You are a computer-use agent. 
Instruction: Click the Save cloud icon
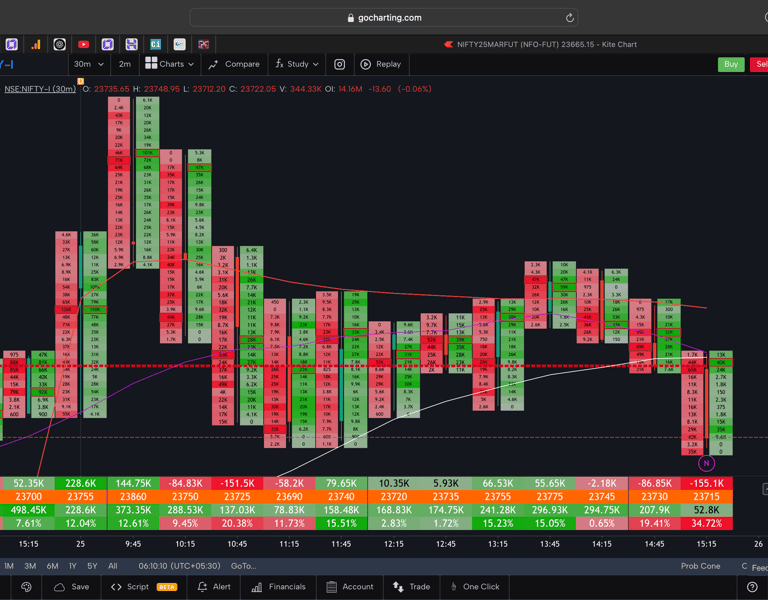tap(59, 587)
